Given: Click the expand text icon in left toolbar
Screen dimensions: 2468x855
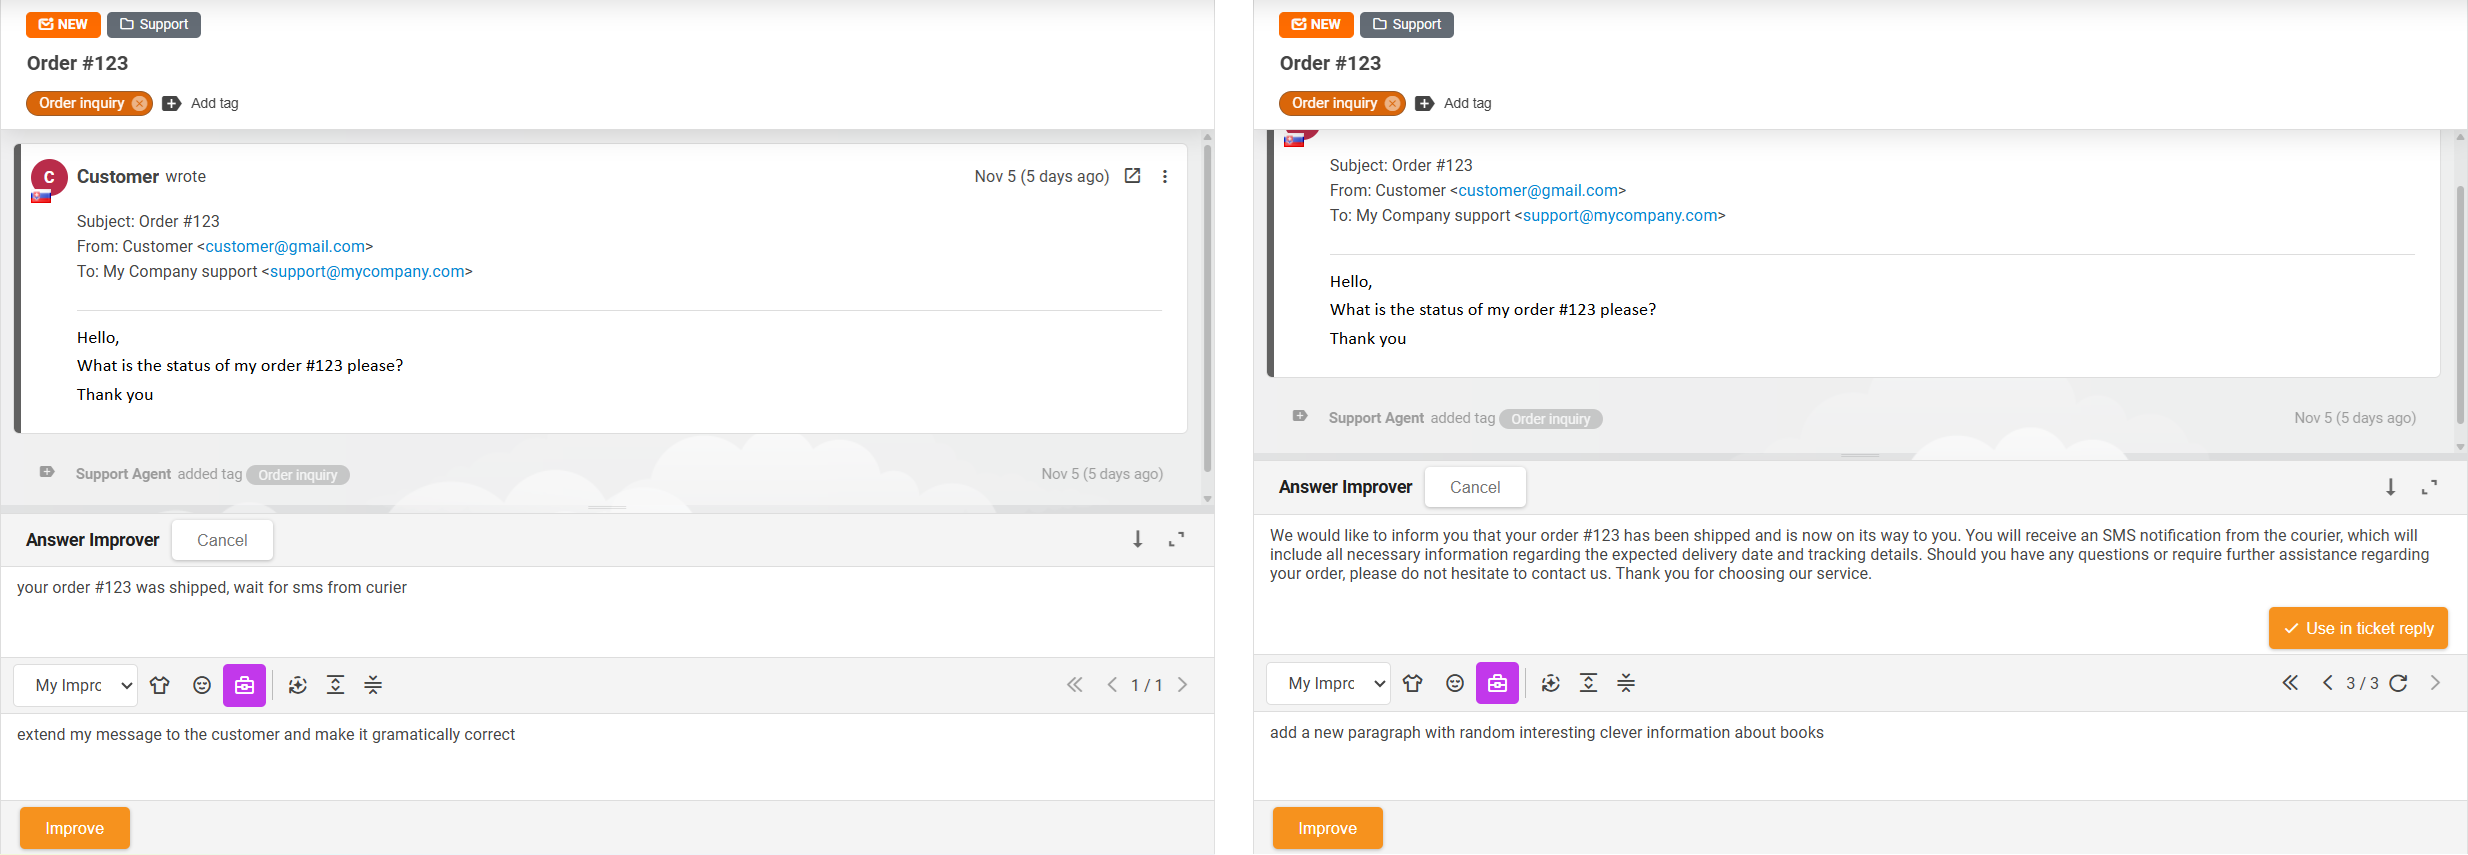Looking at the screenshot, I should pyautogui.click(x=336, y=685).
